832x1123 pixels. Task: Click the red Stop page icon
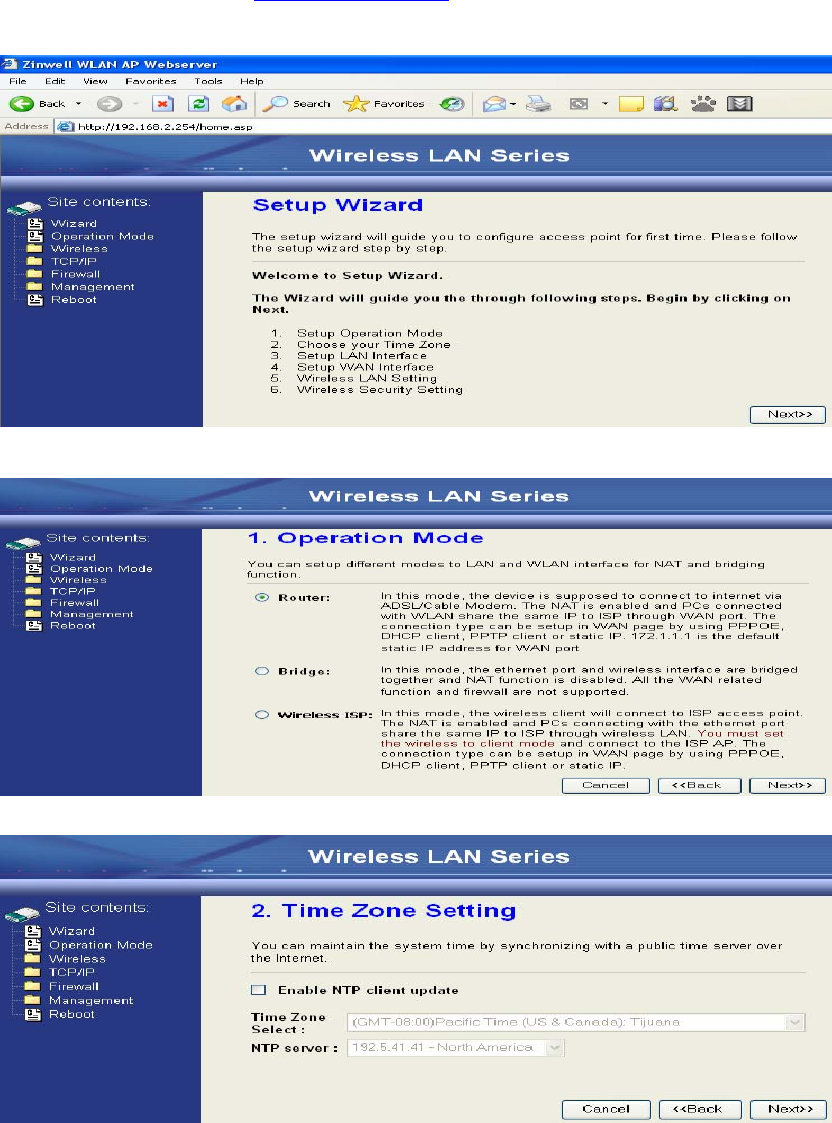coord(163,104)
